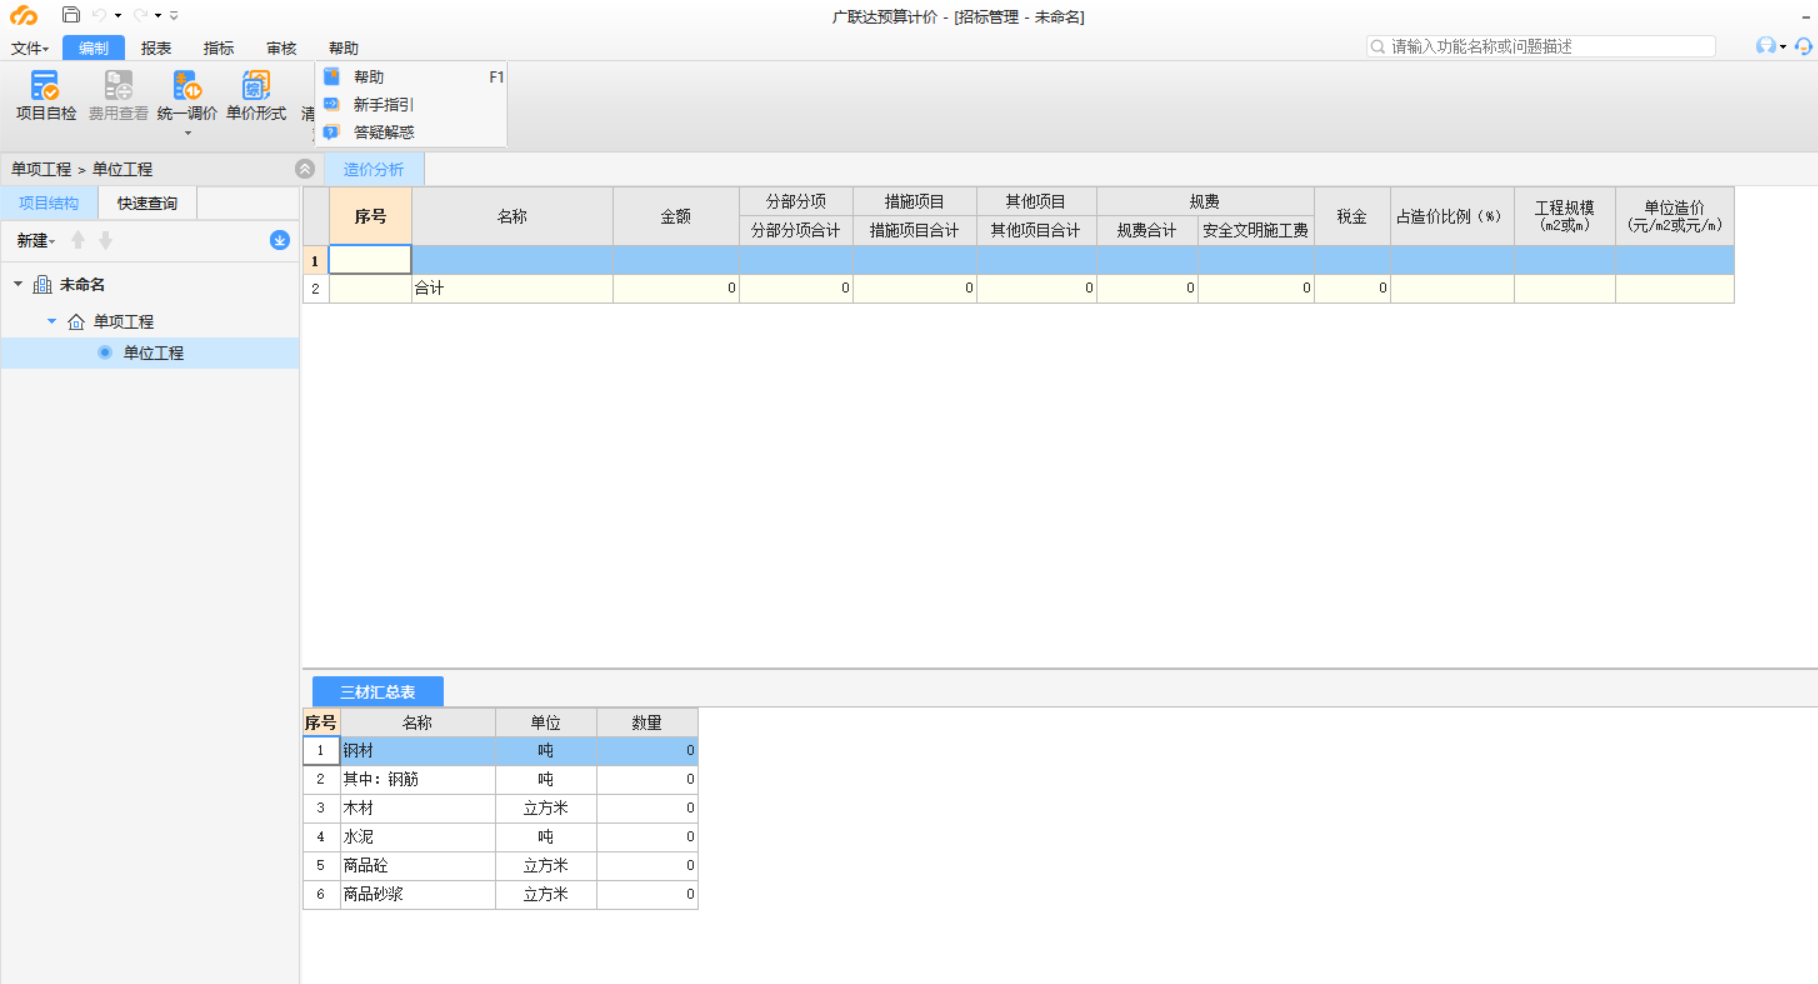Screen dimensions: 1818x984
Task: Open the 文件 menu
Action: 30,48
